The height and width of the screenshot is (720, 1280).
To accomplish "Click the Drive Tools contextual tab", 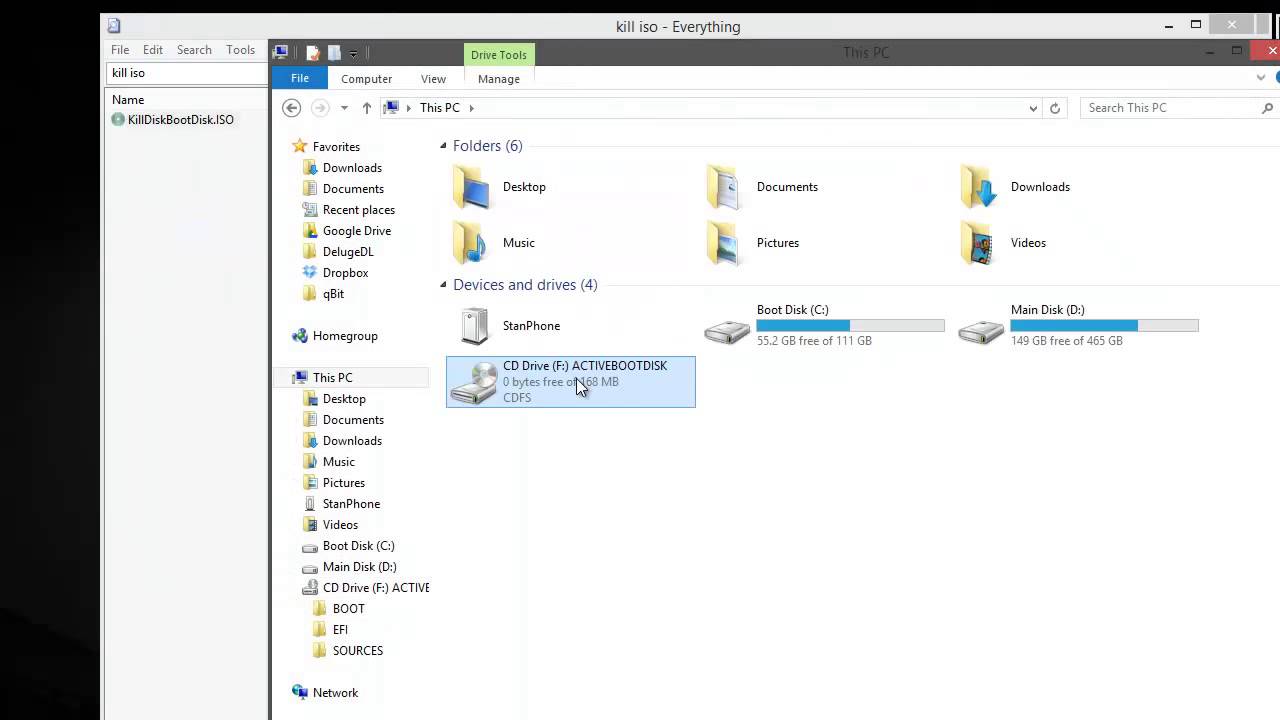I will 498,55.
